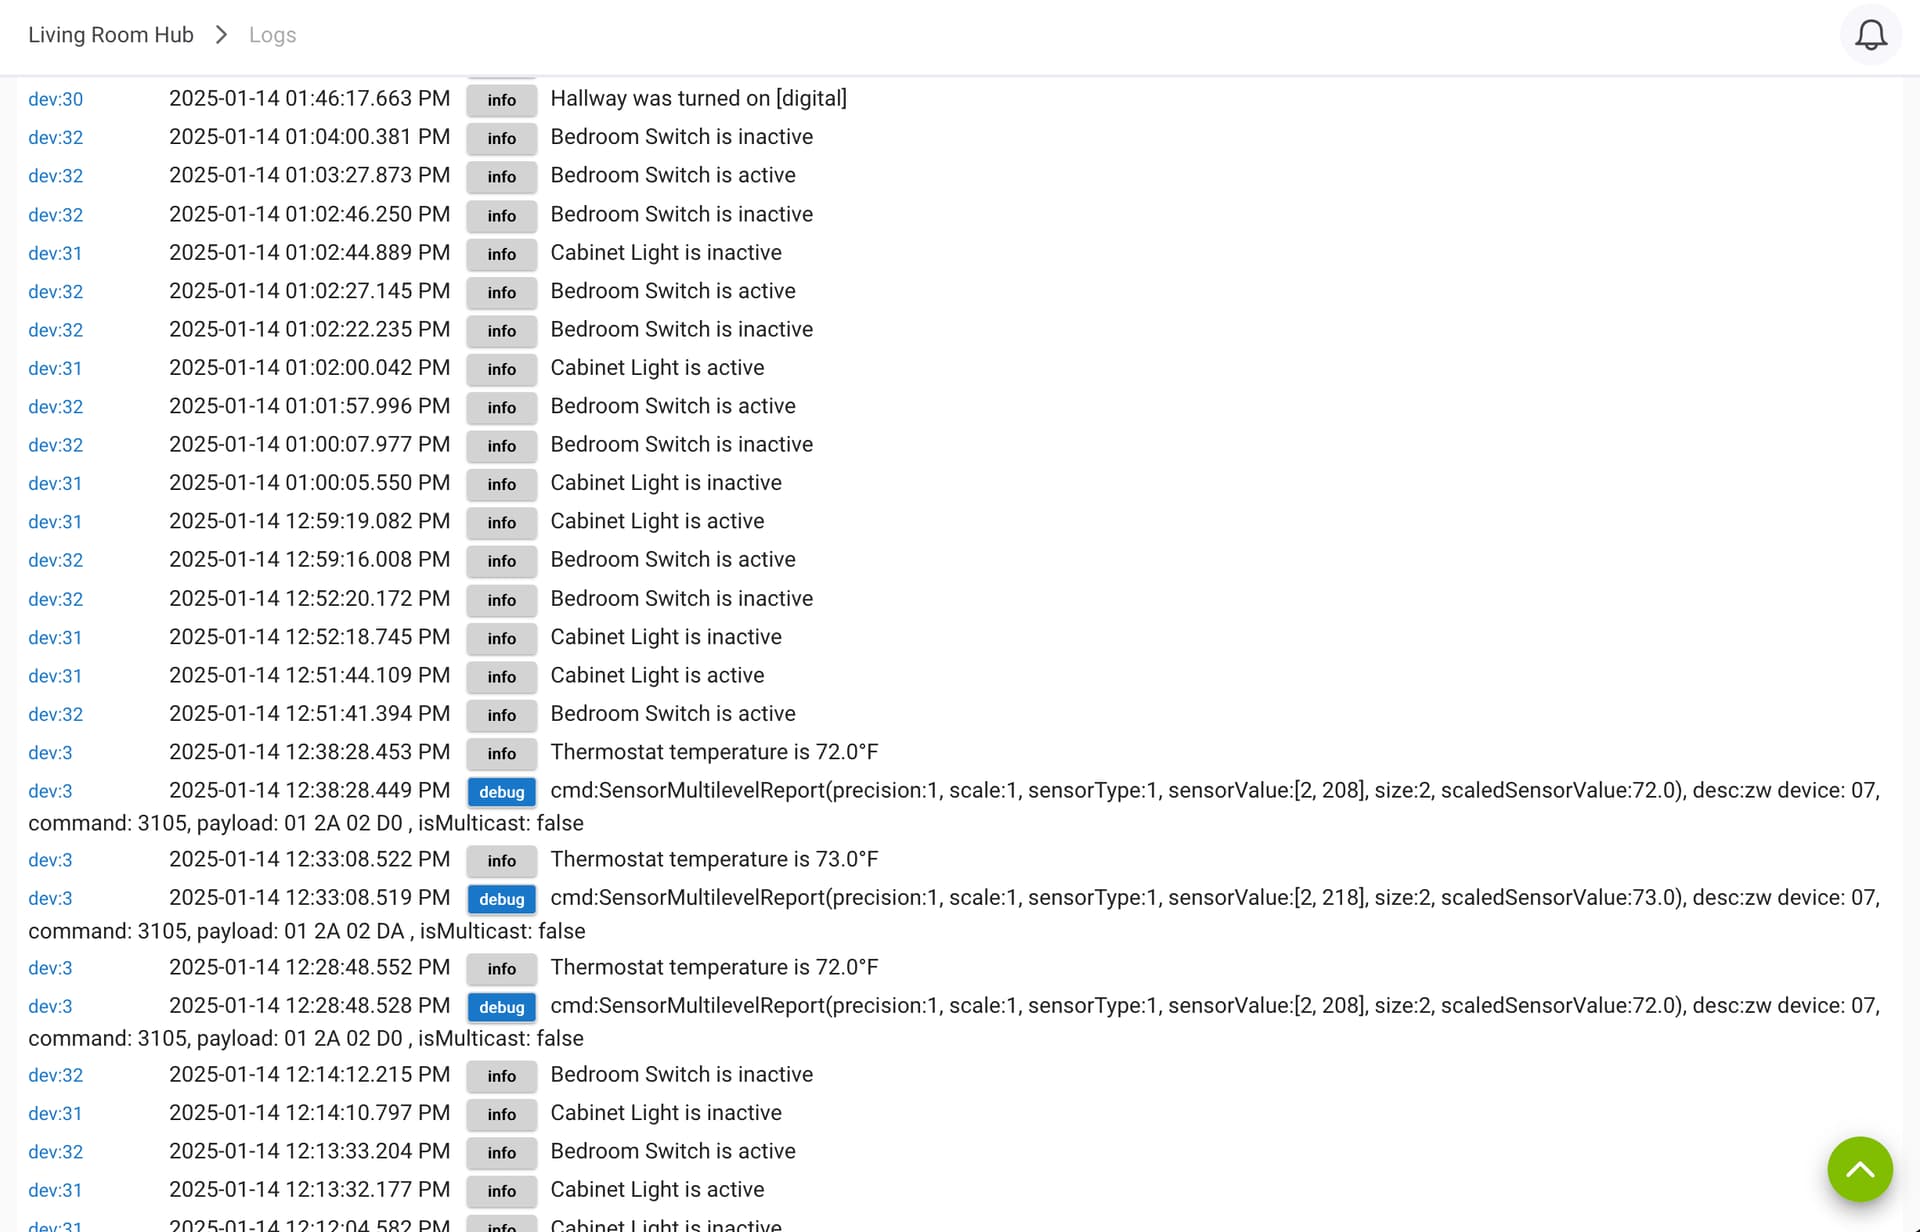
Task: Click the debug badge at 12:38:28.449 PM
Action: tap(502, 792)
